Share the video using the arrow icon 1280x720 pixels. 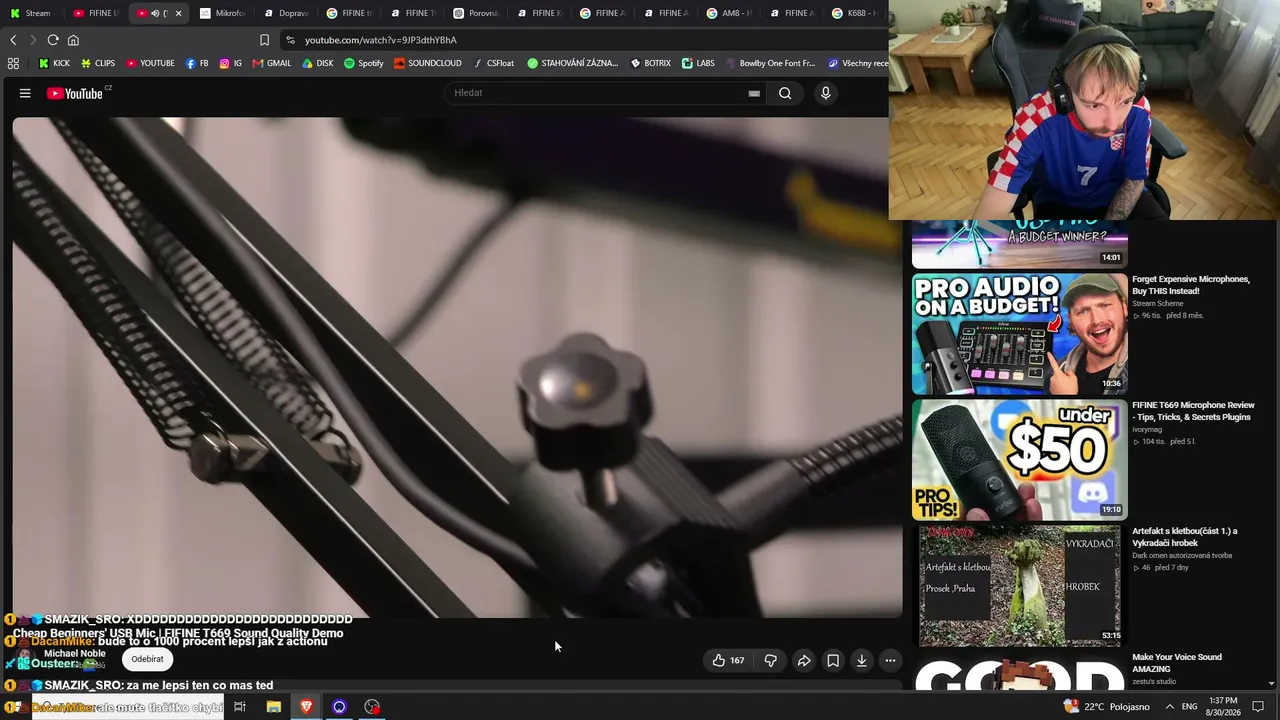803,660
